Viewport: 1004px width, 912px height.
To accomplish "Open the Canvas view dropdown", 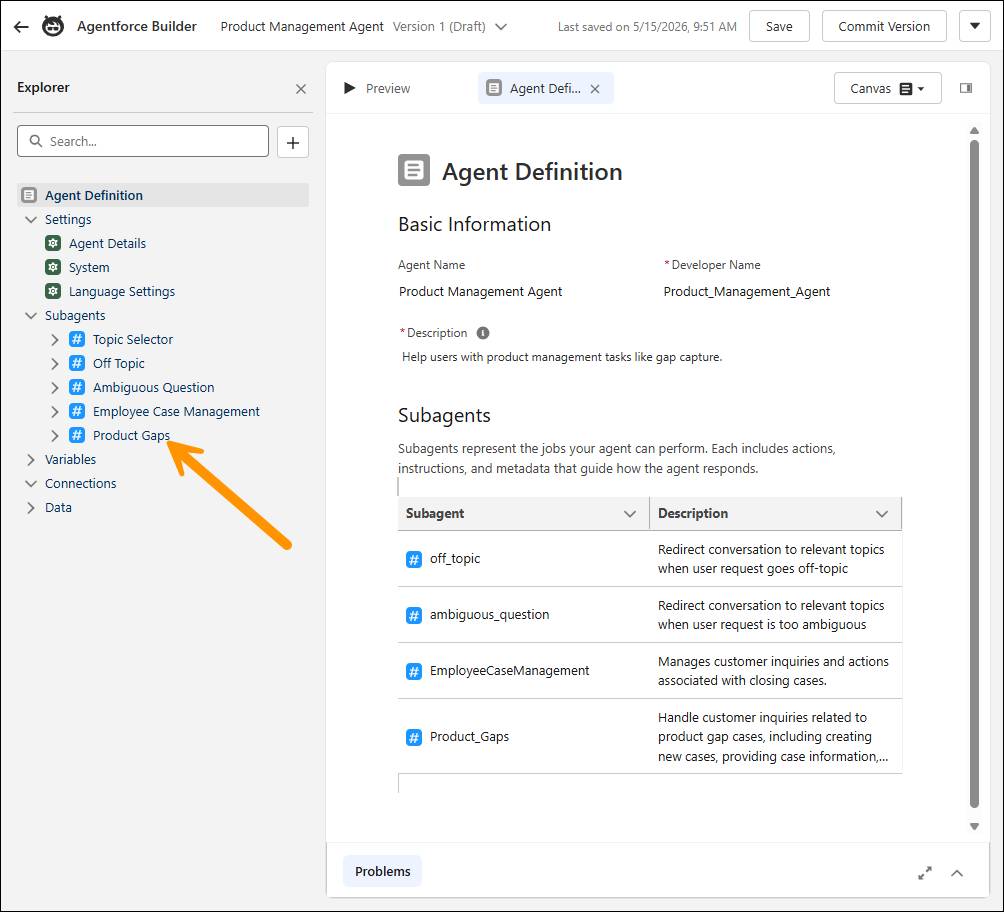I will click(887, 88).
